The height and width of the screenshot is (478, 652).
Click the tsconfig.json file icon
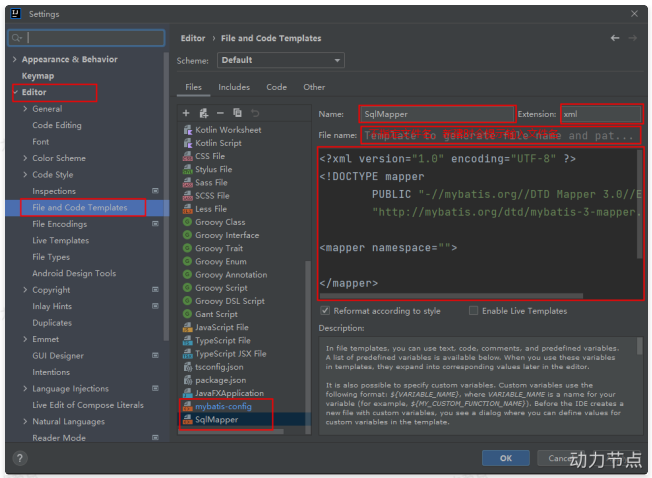click(188, 367)
